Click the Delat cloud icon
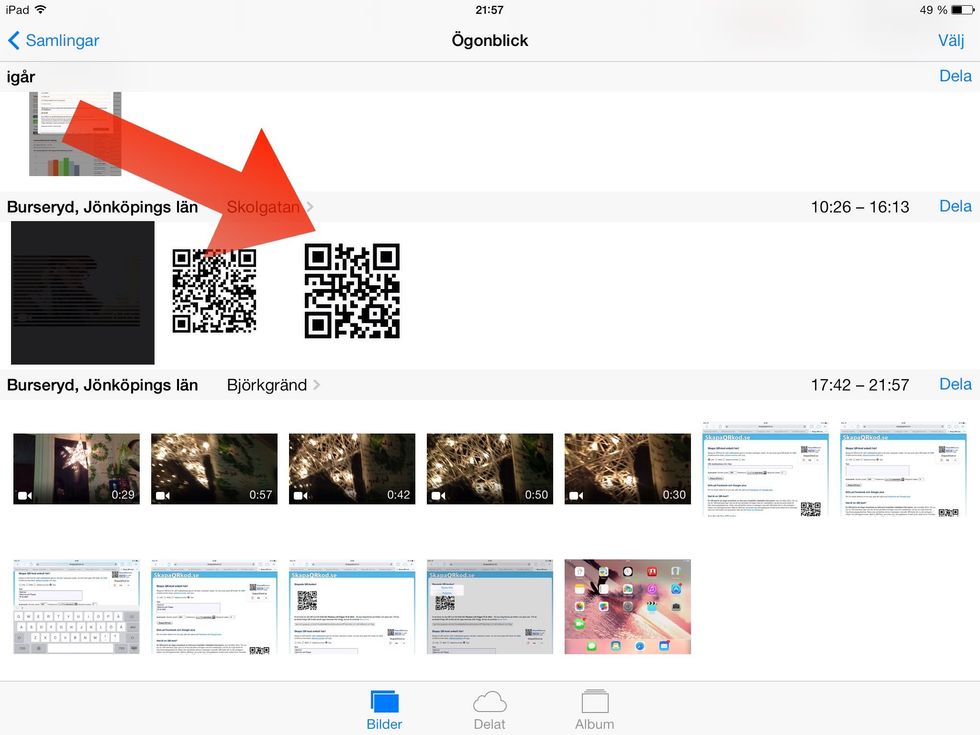 (489, 702)
